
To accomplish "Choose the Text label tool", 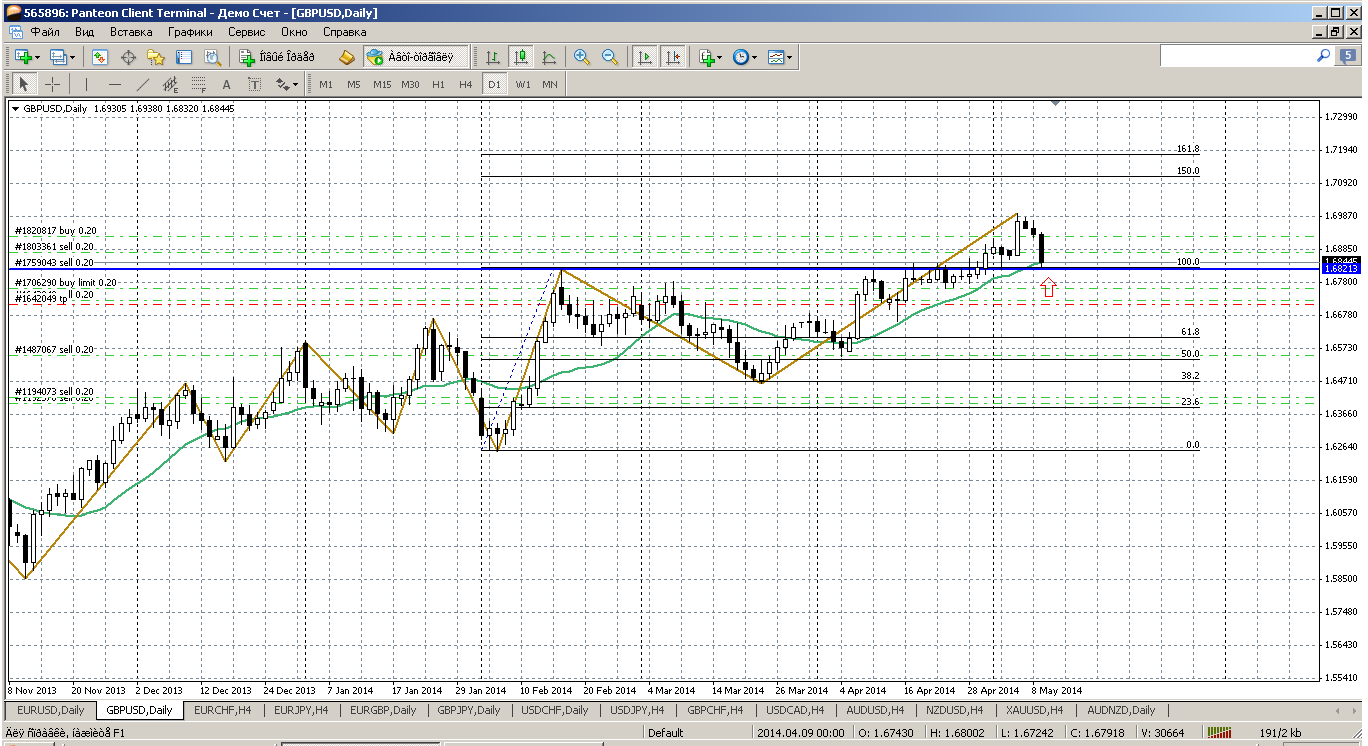I will [227, 85].
